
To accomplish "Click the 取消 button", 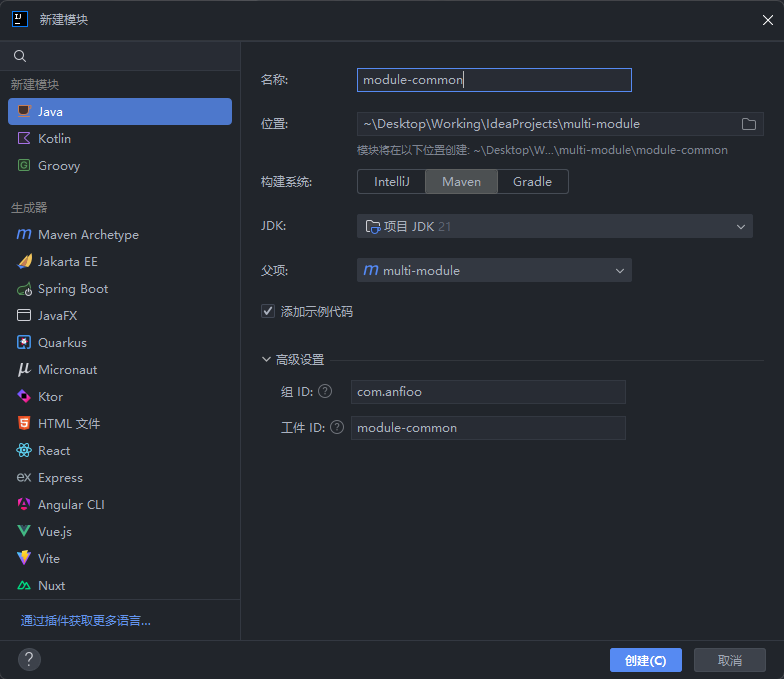I will [730, 660].
